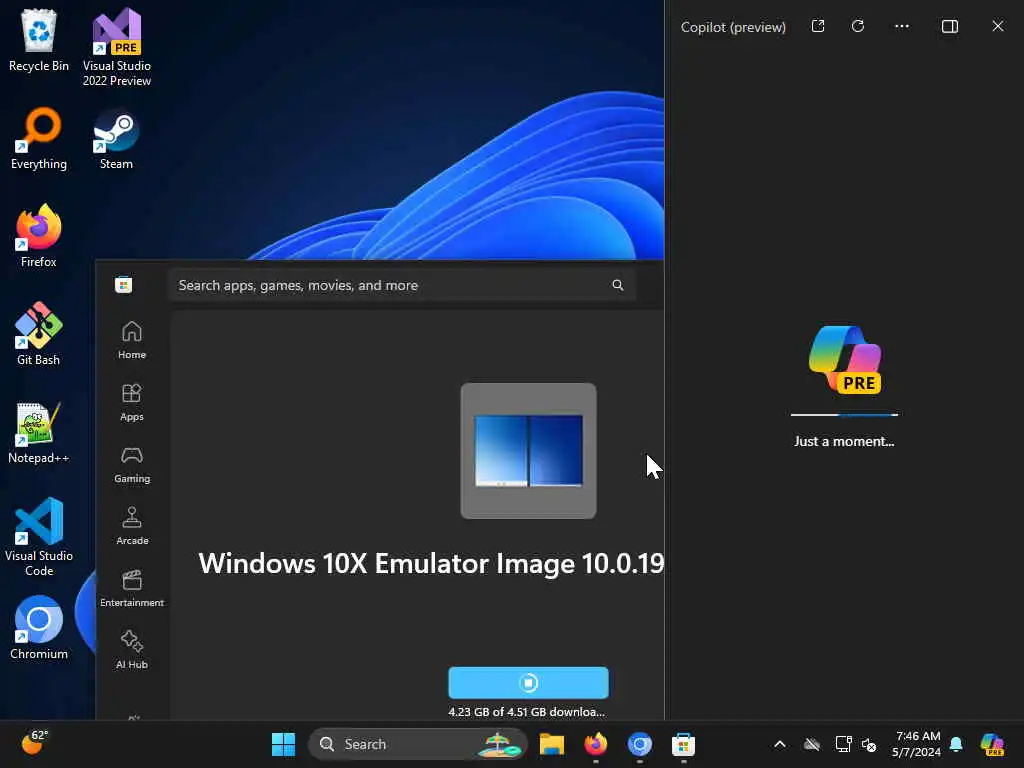Stop the Windows 10X Emulator download
This screenshot has width=1024, height=768.
(x=528, y=682)
